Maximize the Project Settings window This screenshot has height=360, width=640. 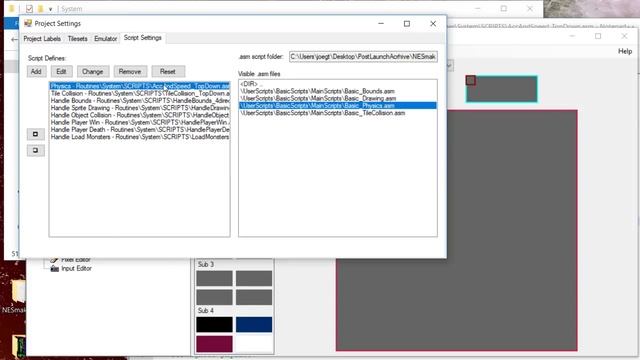tap(407, 24)
